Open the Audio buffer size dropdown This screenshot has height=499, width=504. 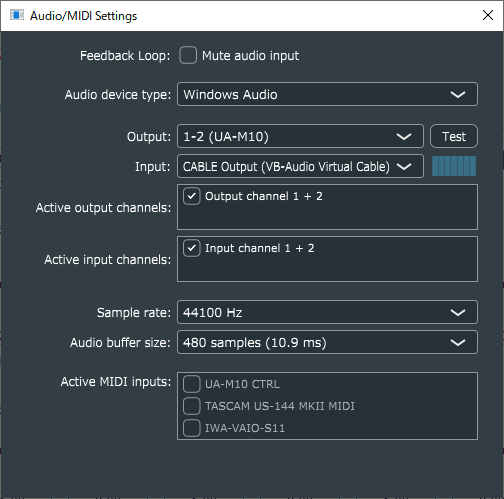tap(327, 342)
